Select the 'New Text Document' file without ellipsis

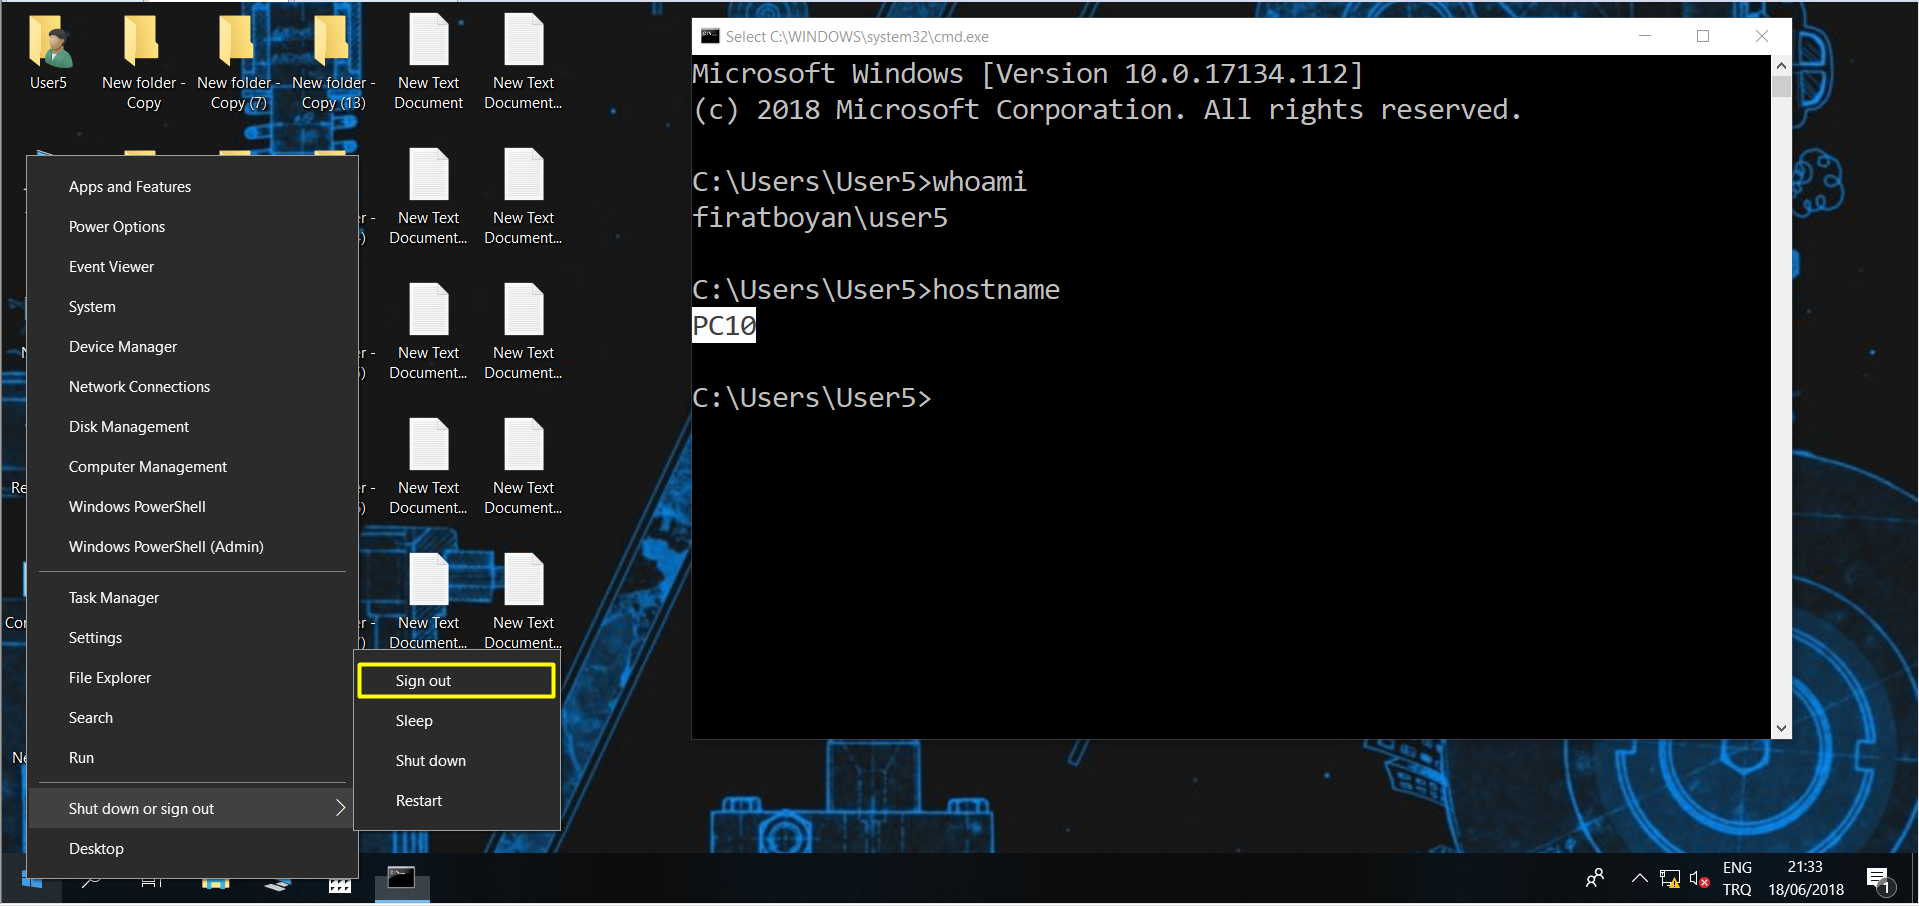coord(428,62)
